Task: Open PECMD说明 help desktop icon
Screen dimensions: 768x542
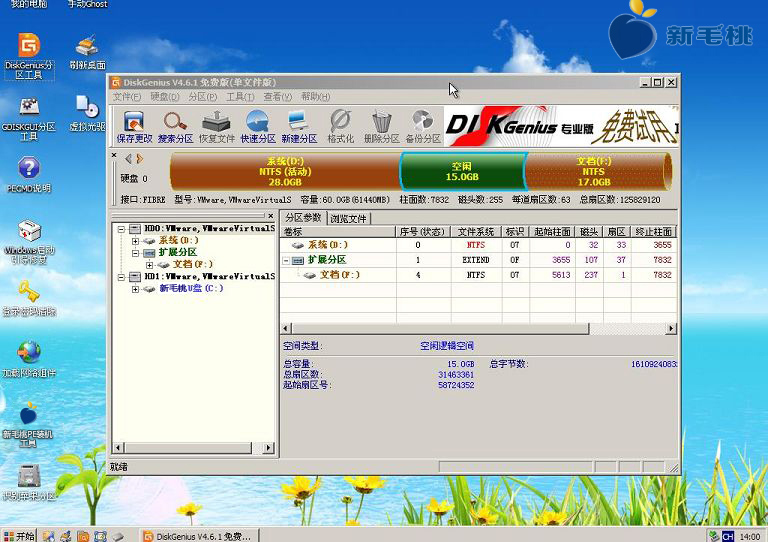Action: (29, 175)
